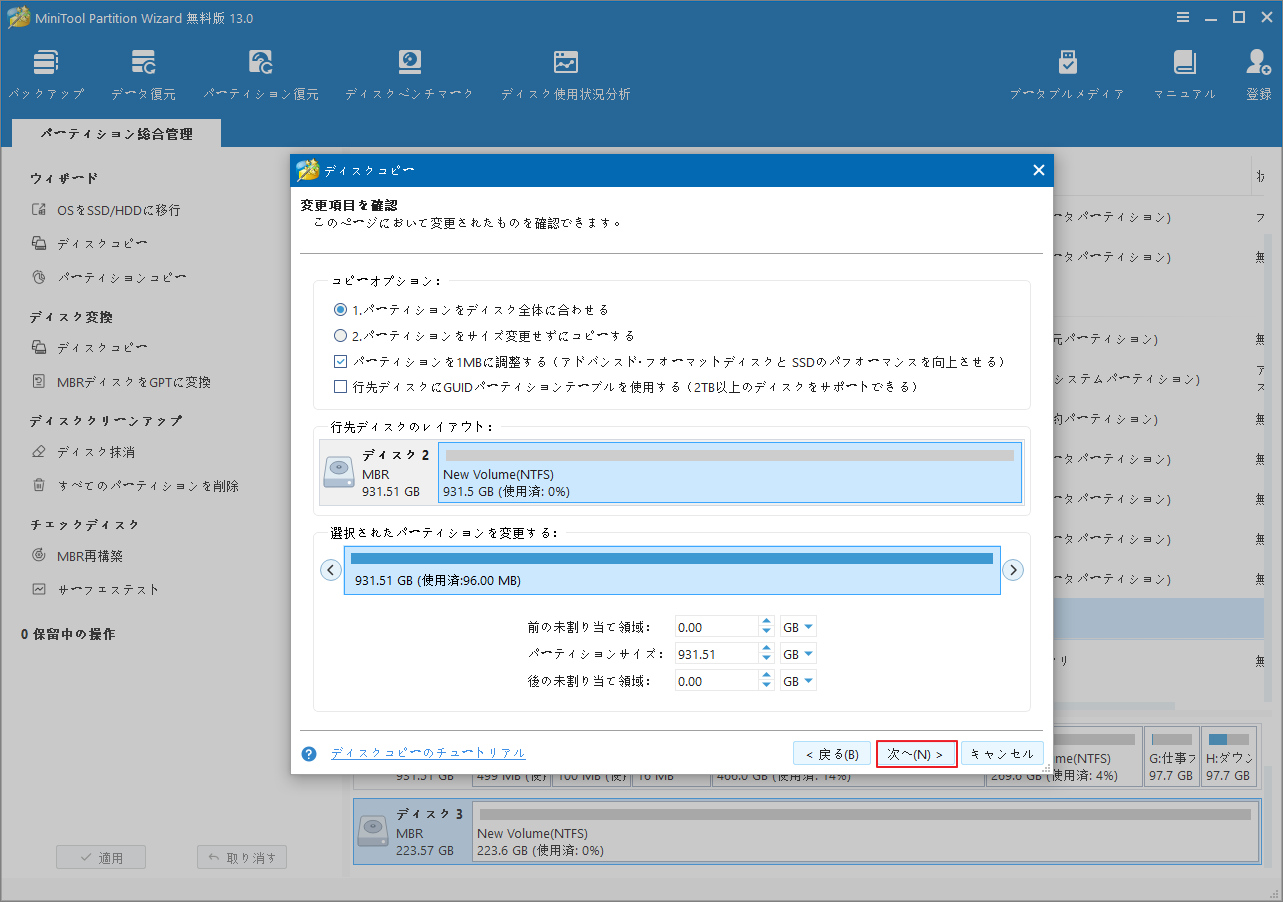Select OSをSSD/HDDに移行 in the sidebar
The image size is (1283, 902).
122,209
